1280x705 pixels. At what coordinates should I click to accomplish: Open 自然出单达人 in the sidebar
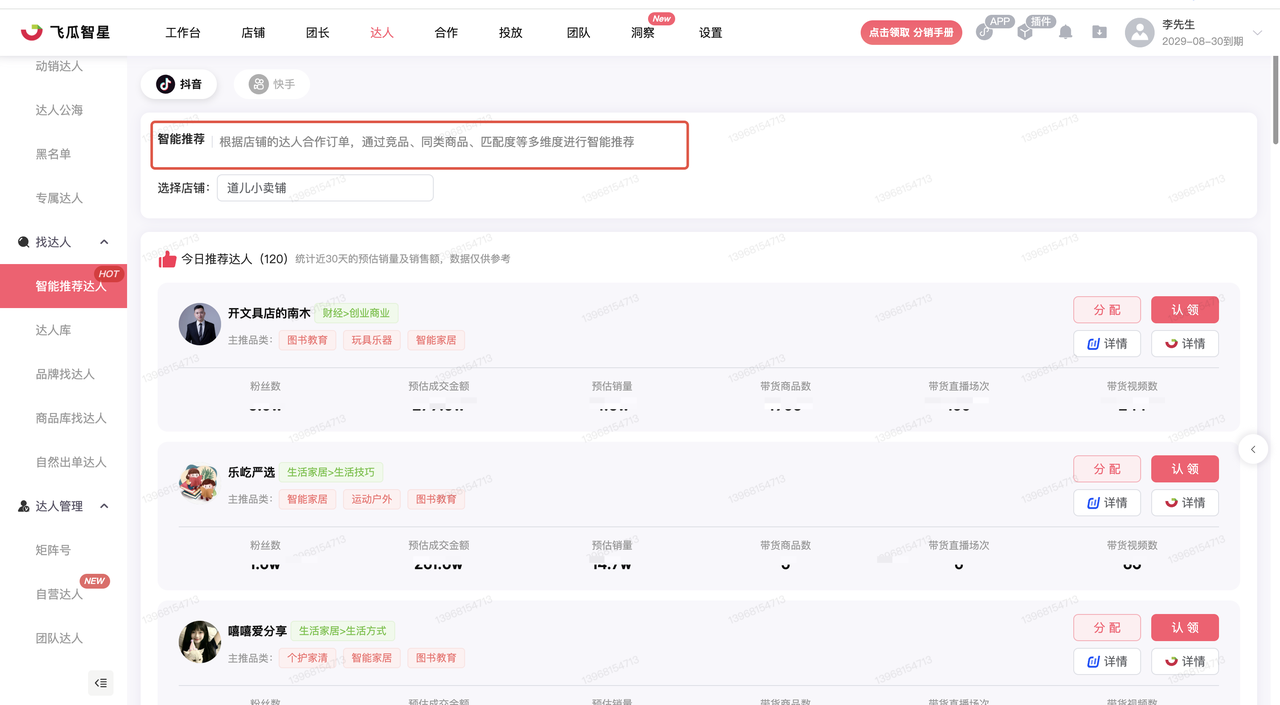pos(71,462)
